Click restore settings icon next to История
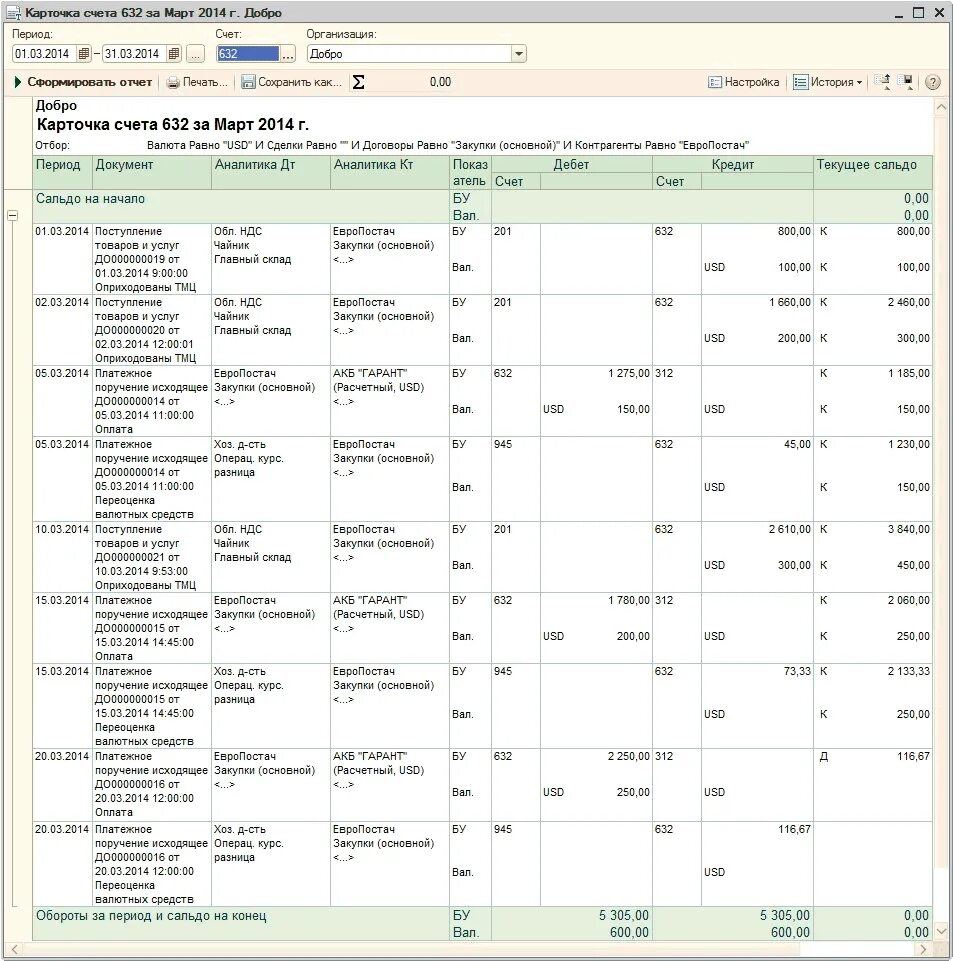 [x=883, y=82]
